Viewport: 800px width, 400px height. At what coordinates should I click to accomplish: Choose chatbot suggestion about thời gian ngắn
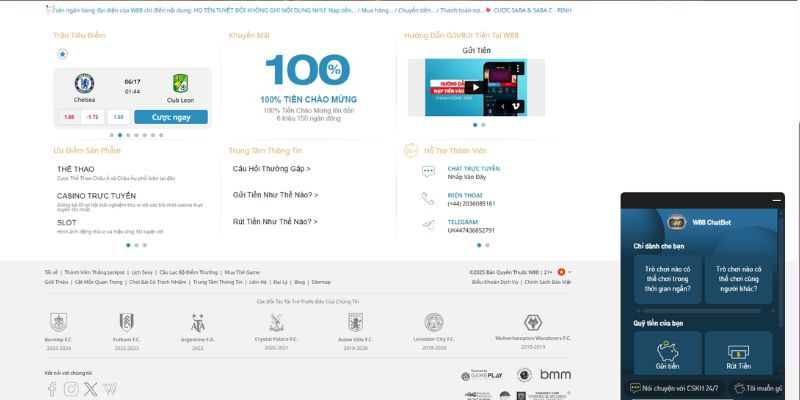coord(667,279)
